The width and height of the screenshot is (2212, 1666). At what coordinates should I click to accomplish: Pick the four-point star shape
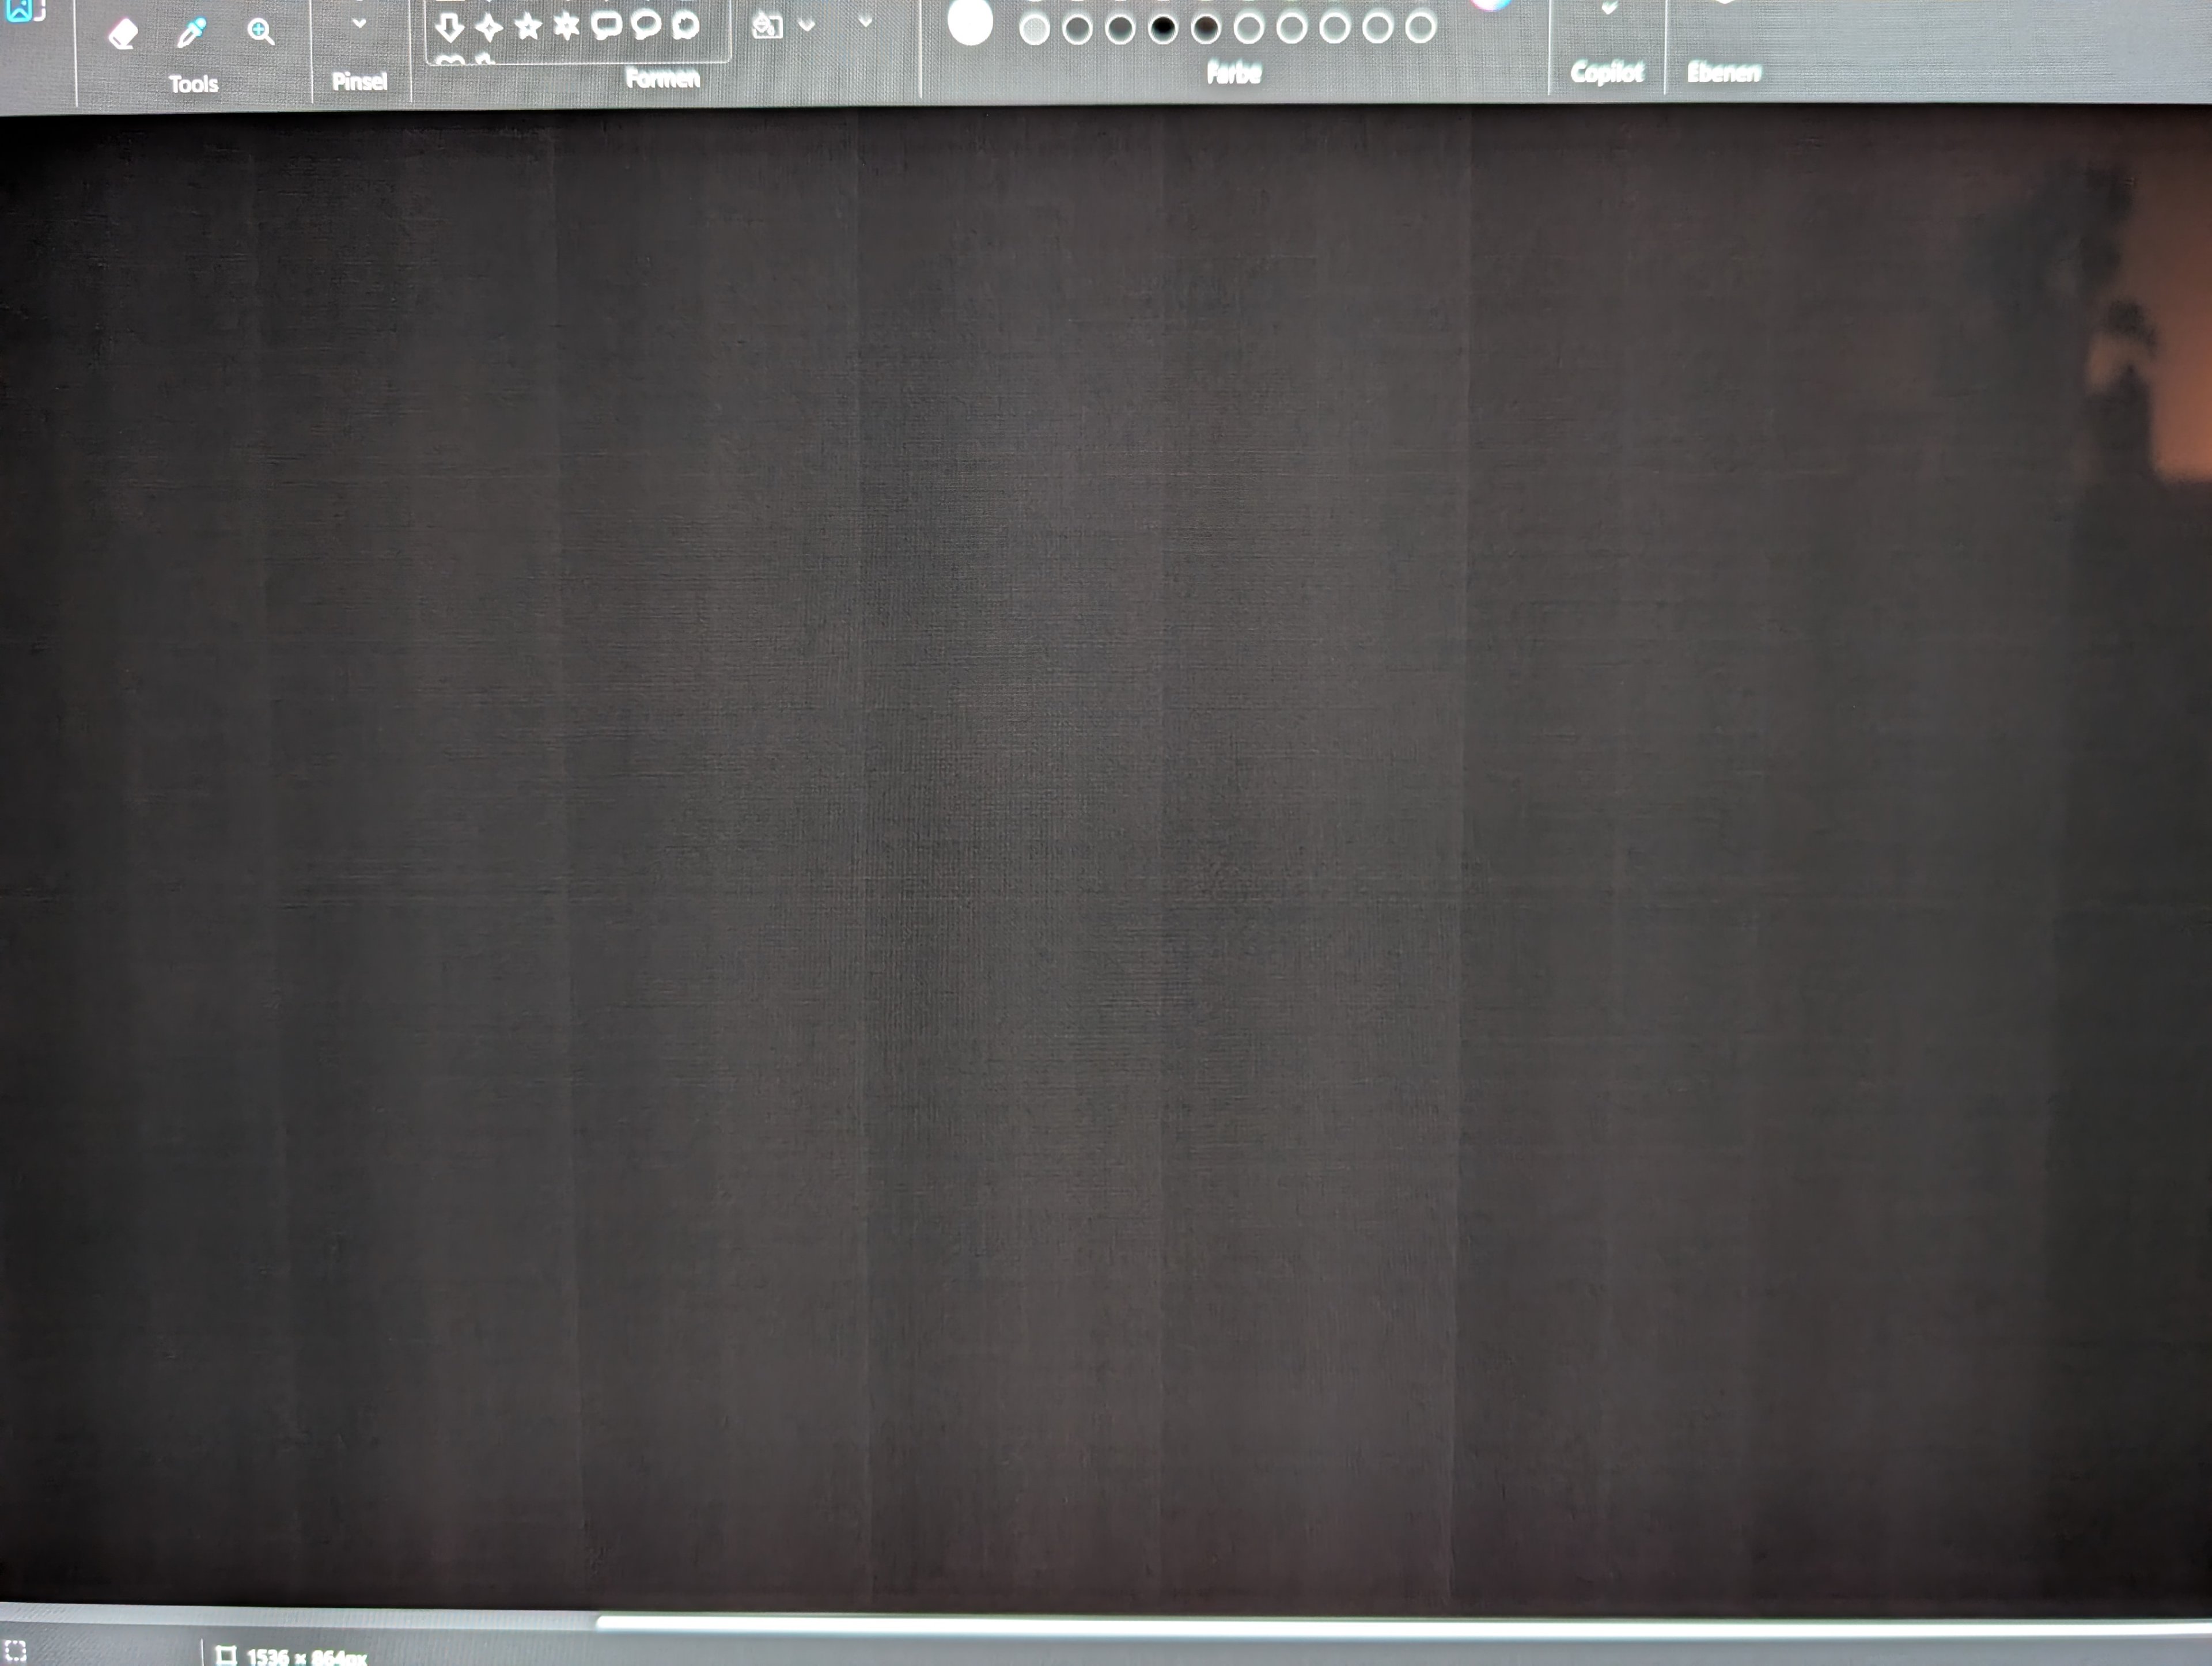pos(489,27)
